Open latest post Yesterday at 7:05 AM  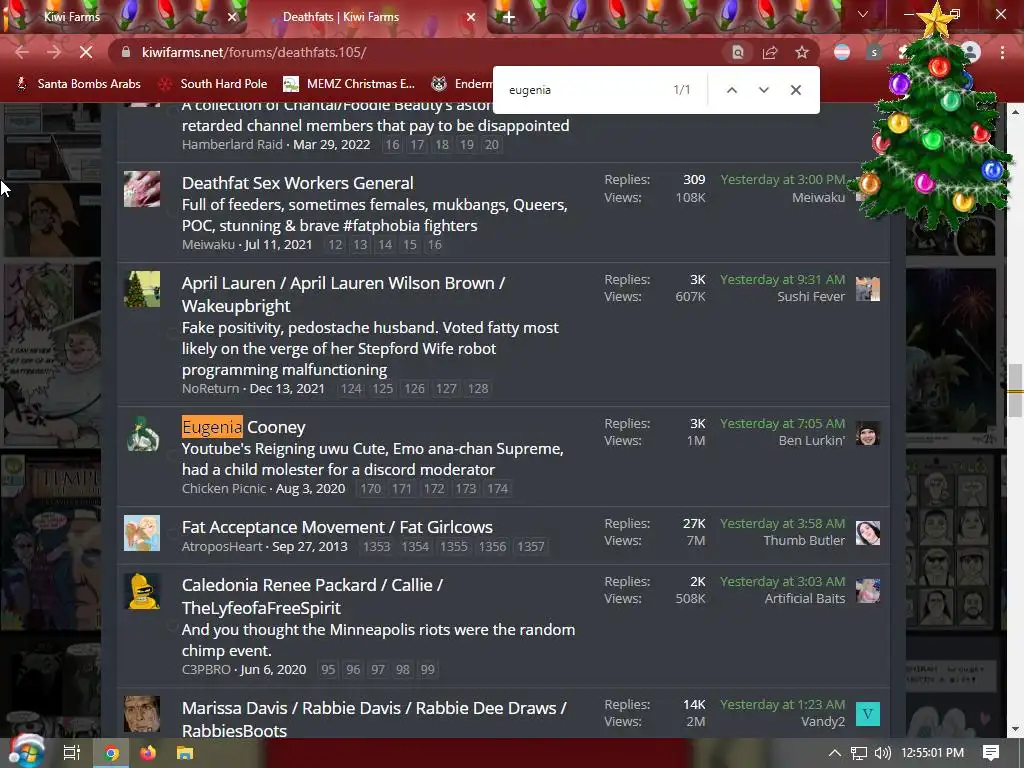(x=782, y=424)
